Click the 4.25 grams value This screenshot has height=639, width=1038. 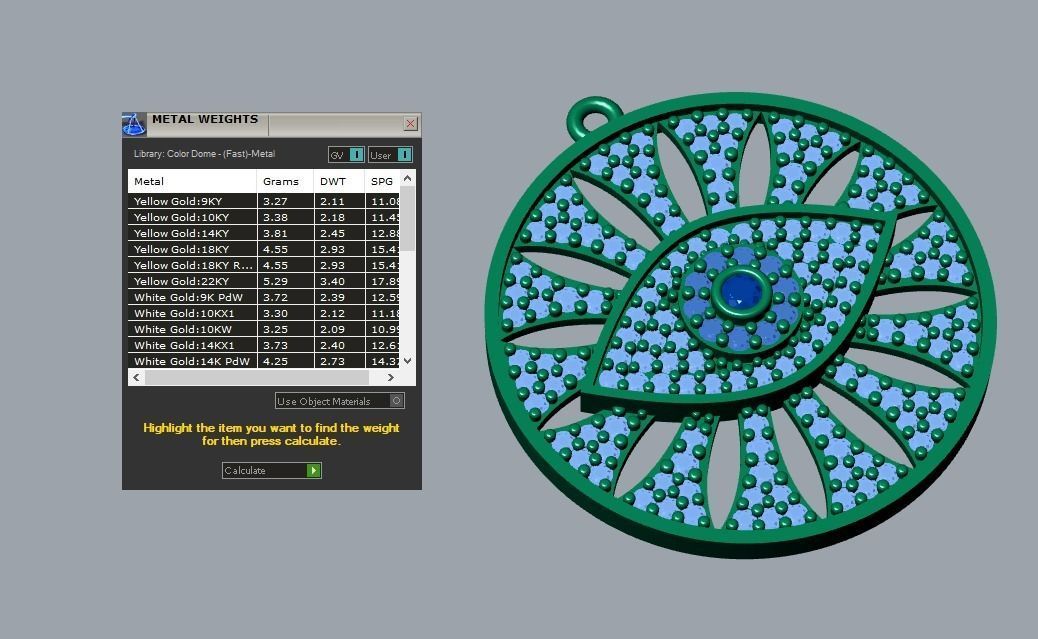[275, 361]
